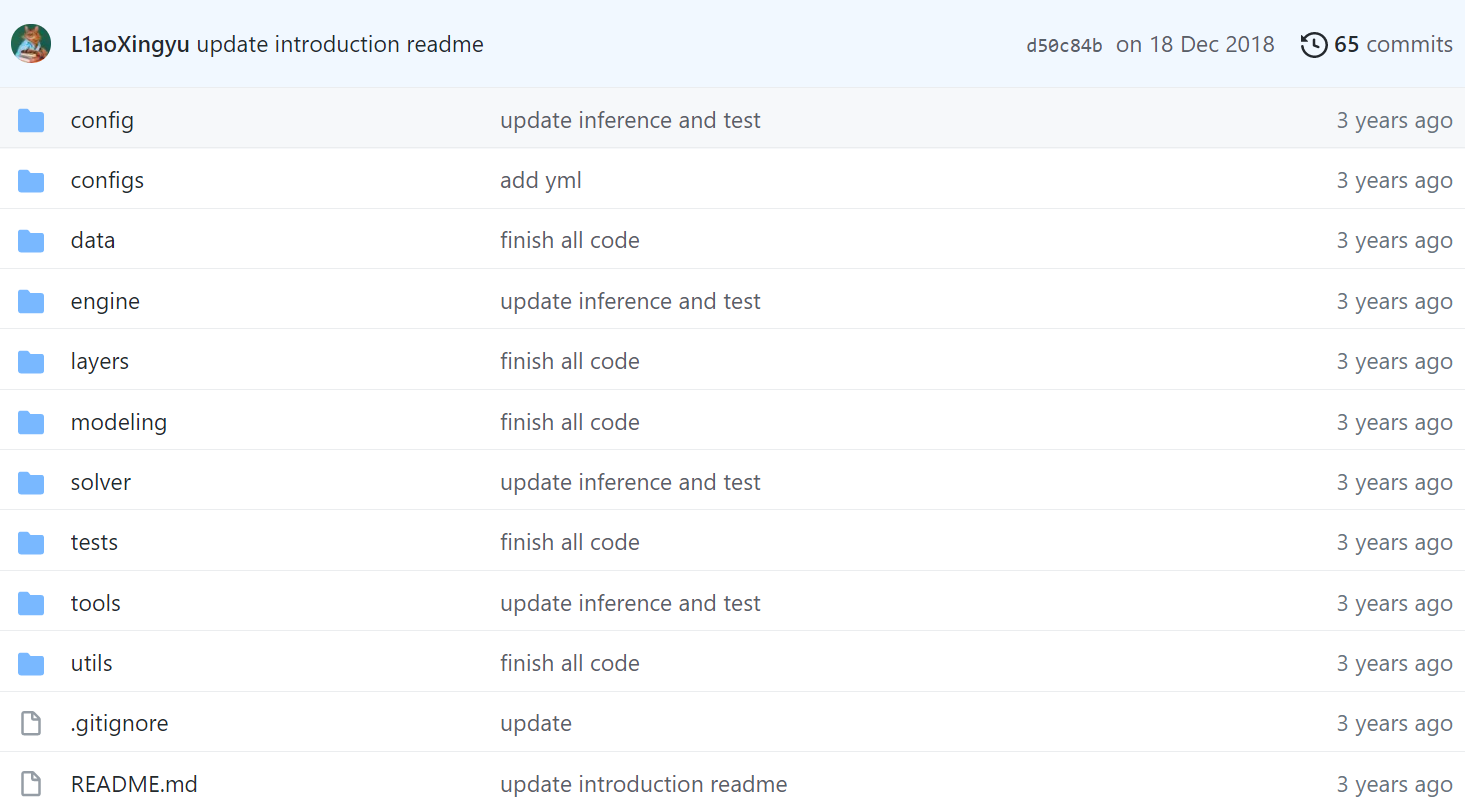
Task: Open the config folder
Action: pos(102,120)
